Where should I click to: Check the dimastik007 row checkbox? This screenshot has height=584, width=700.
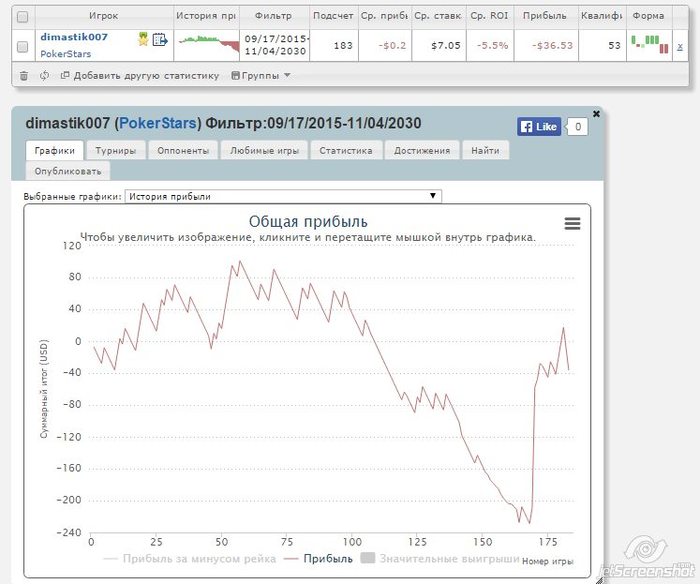pos(22,46)
